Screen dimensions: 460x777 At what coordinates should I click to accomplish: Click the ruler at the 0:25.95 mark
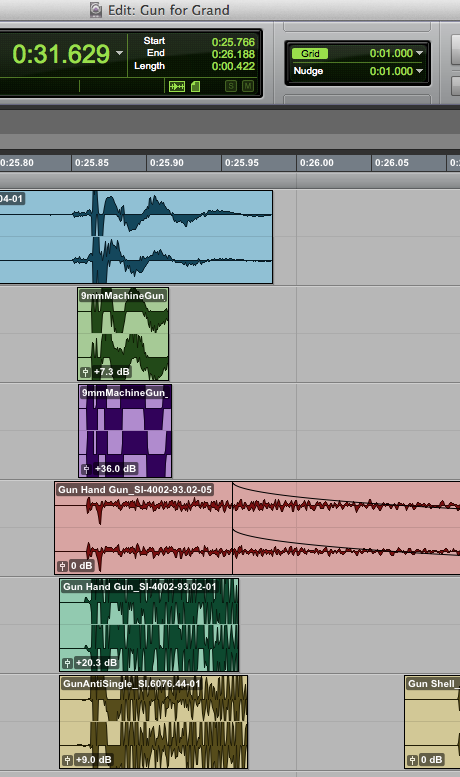tap(241, 163)
